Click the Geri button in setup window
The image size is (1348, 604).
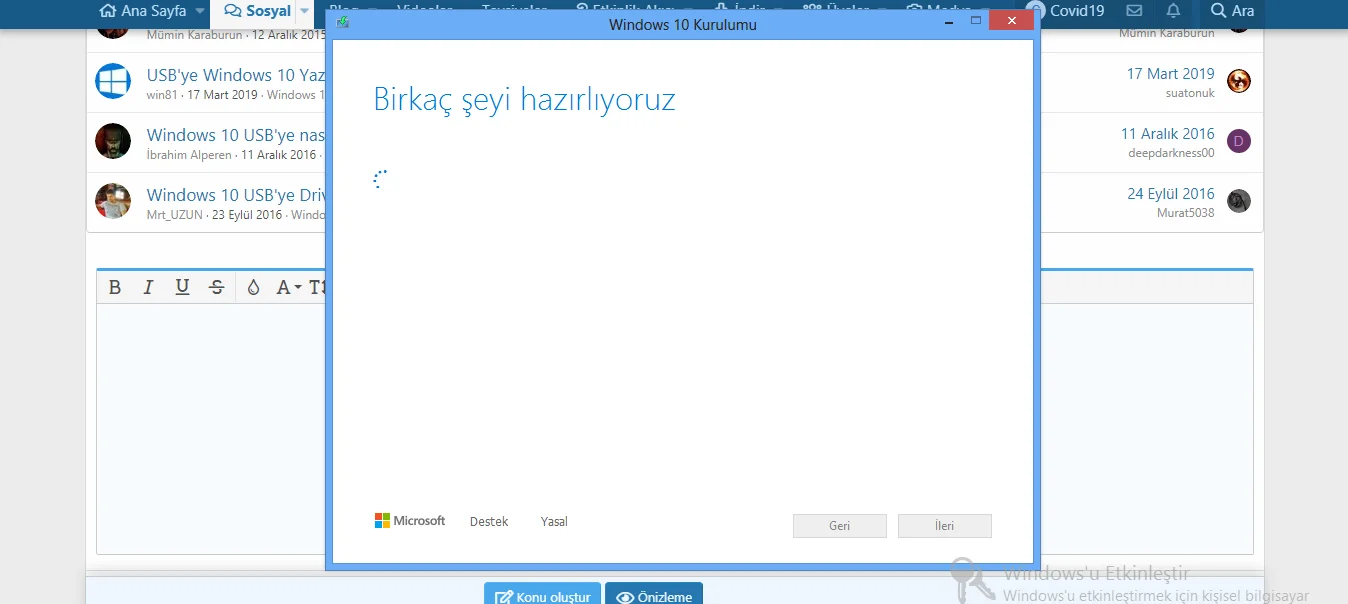click(840, 526)
